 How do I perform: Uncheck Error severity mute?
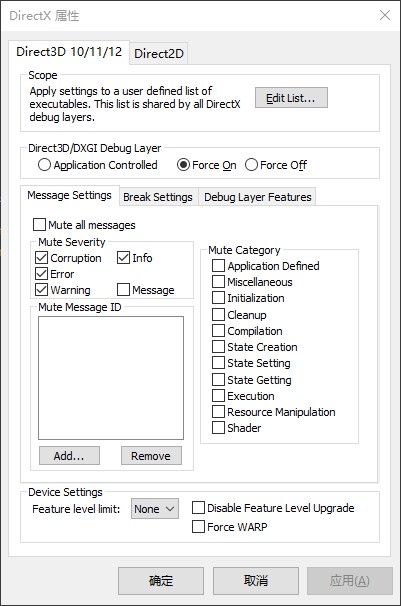[x=54, y=274]
